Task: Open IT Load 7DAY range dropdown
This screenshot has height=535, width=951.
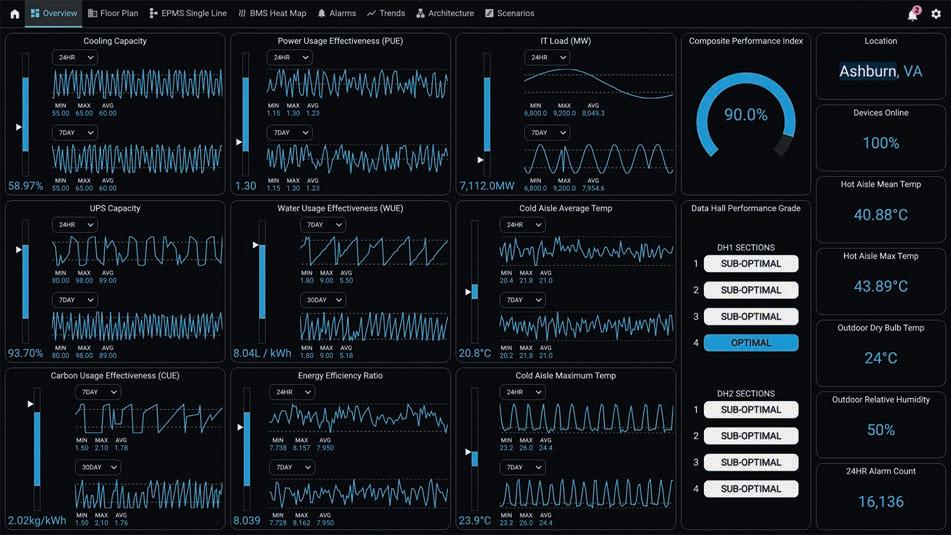Action: [x=547, y=132]
